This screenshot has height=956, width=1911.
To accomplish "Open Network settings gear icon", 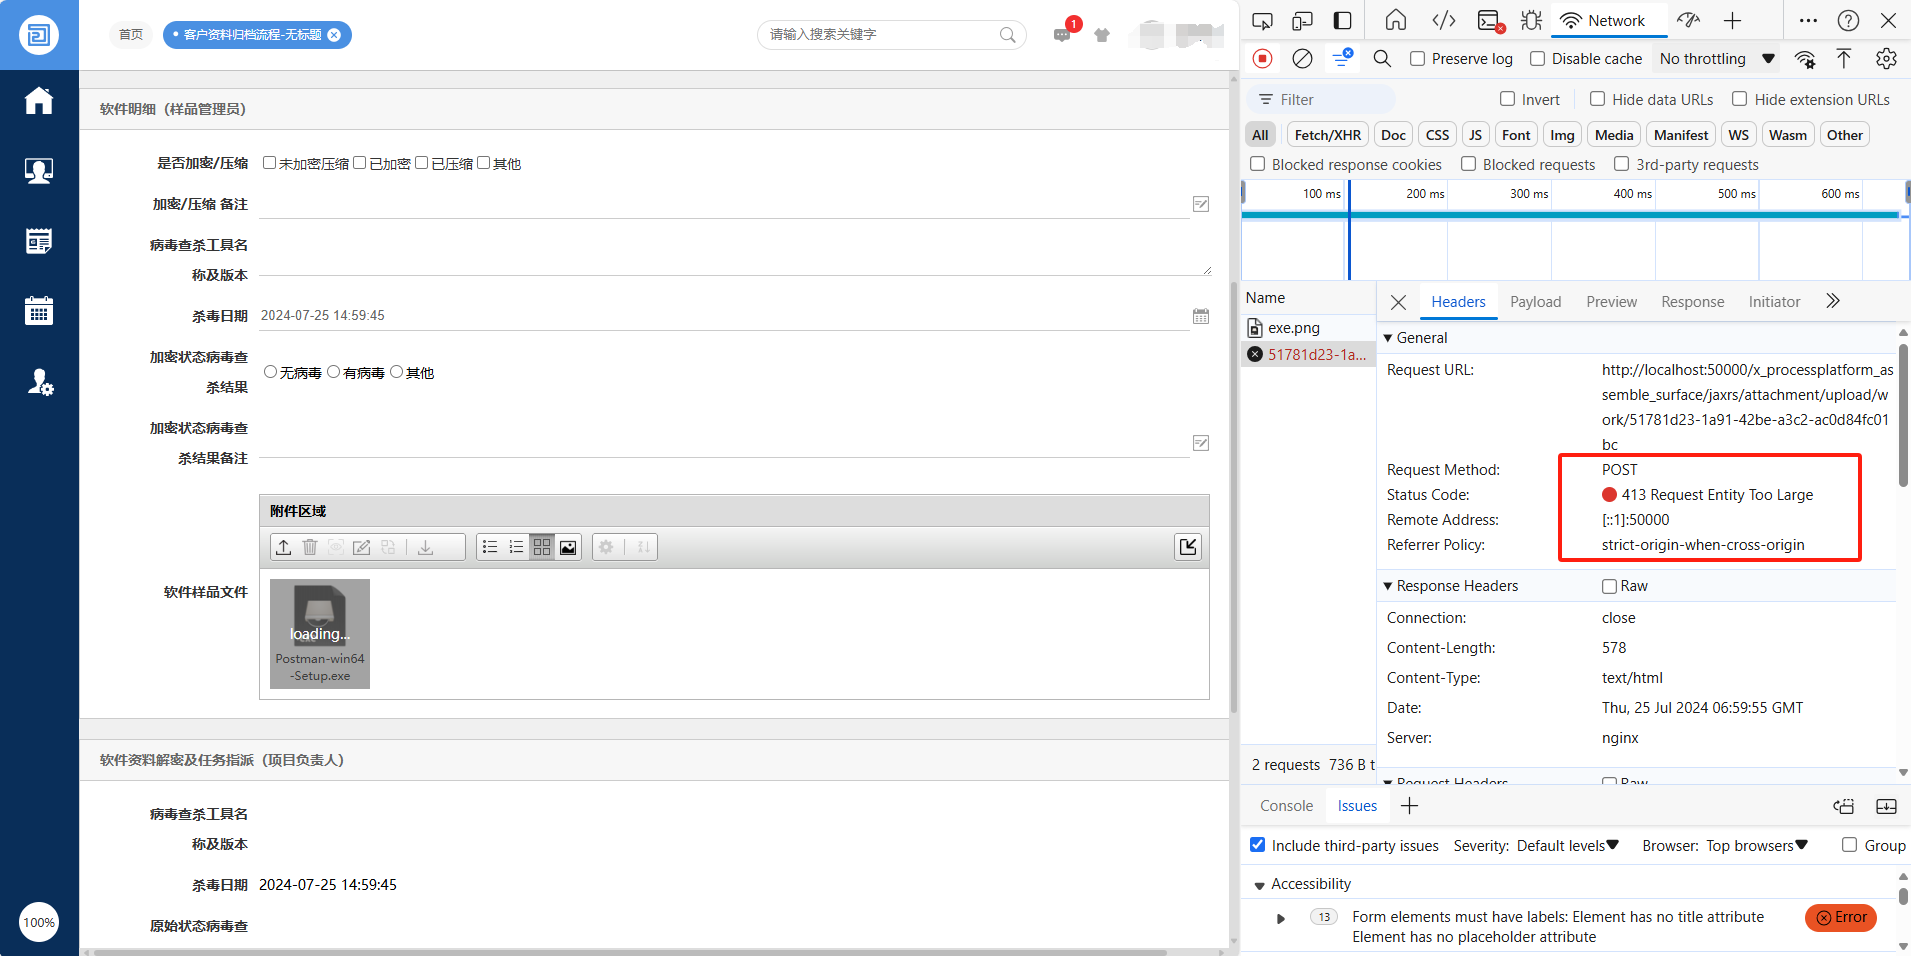I will (1886, 59).
